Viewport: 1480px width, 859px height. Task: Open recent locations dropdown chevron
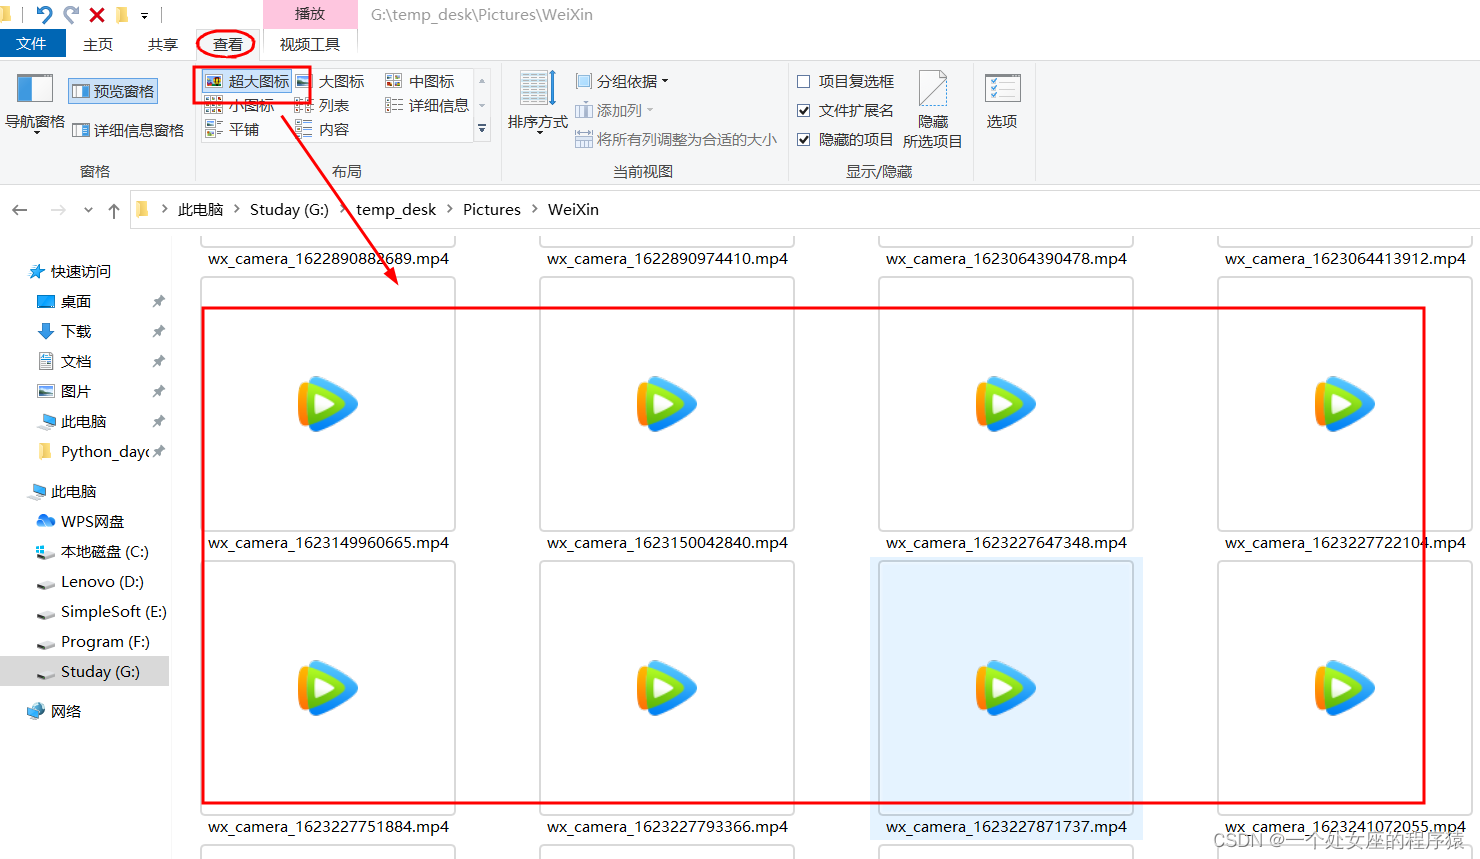[x=88, y=210]
